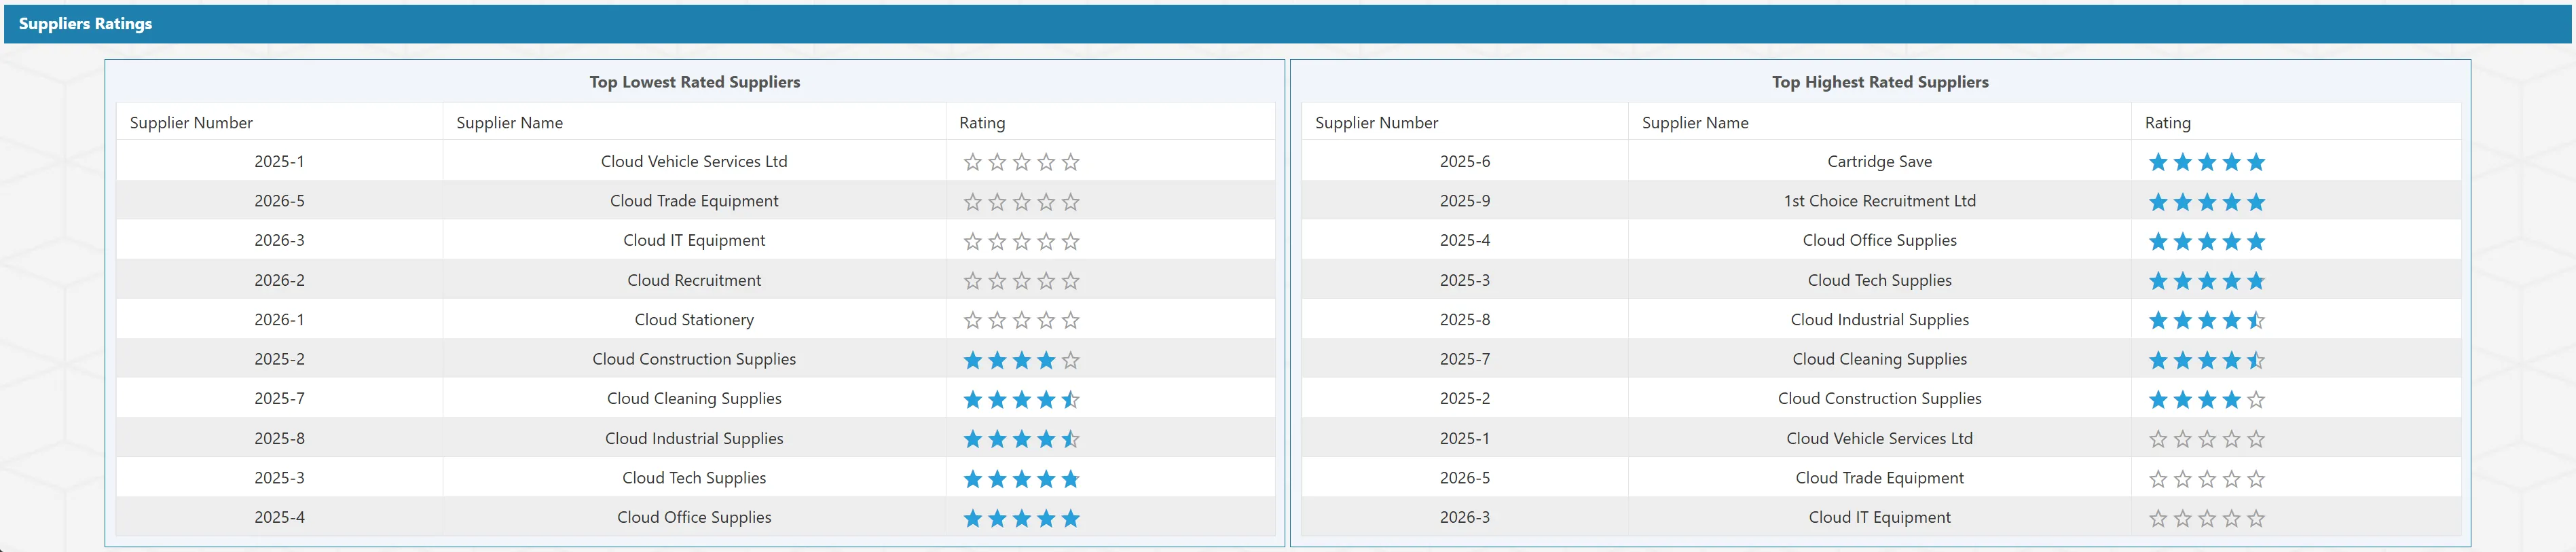Click number 2025-1 in Lowest Rated table

279,161
